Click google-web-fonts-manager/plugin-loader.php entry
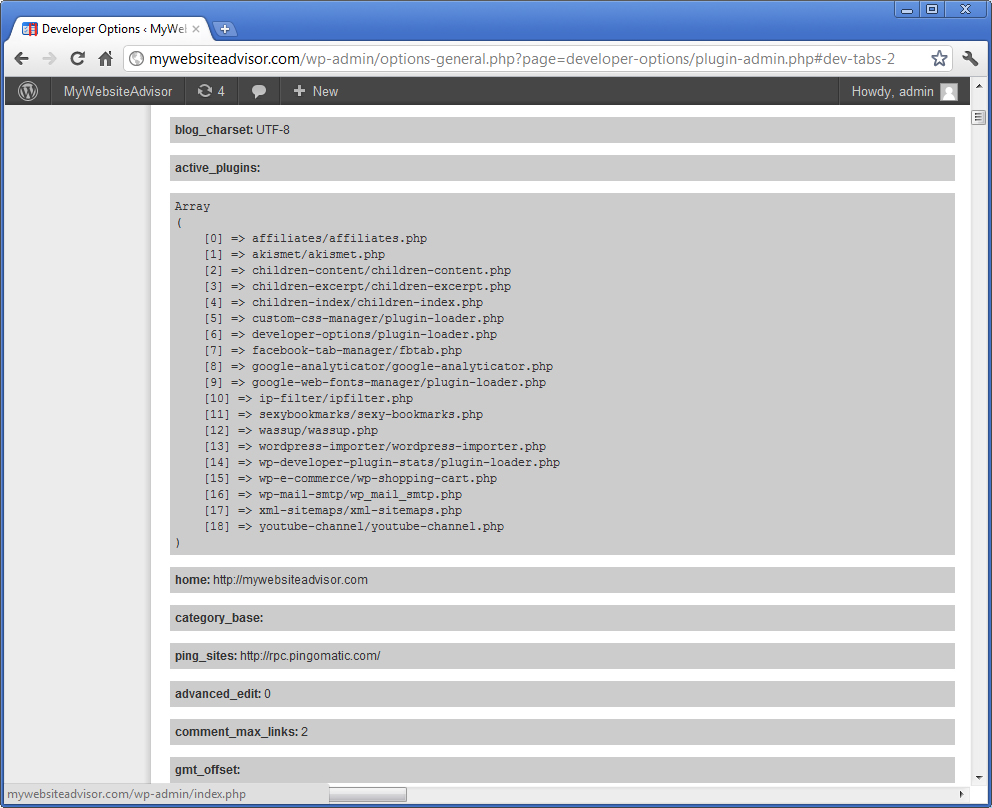 click(399, 382)
